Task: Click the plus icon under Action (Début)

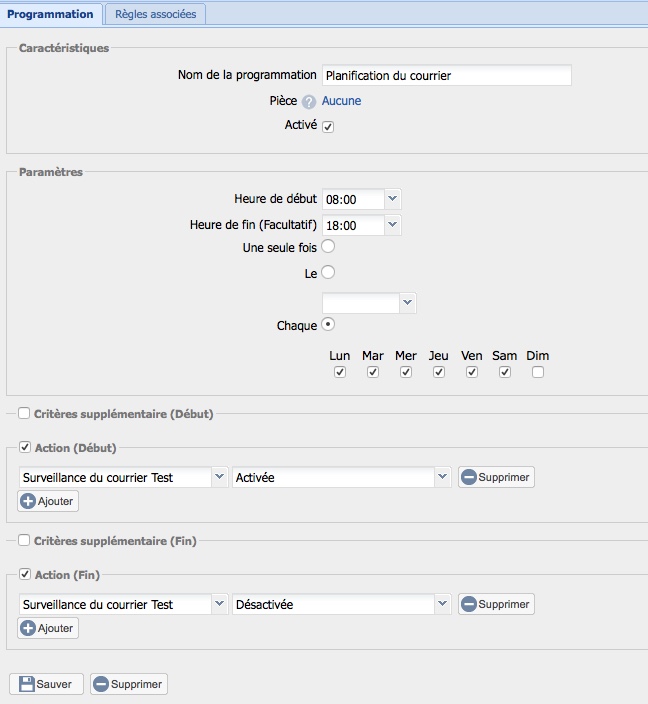Action: point(28,501)
